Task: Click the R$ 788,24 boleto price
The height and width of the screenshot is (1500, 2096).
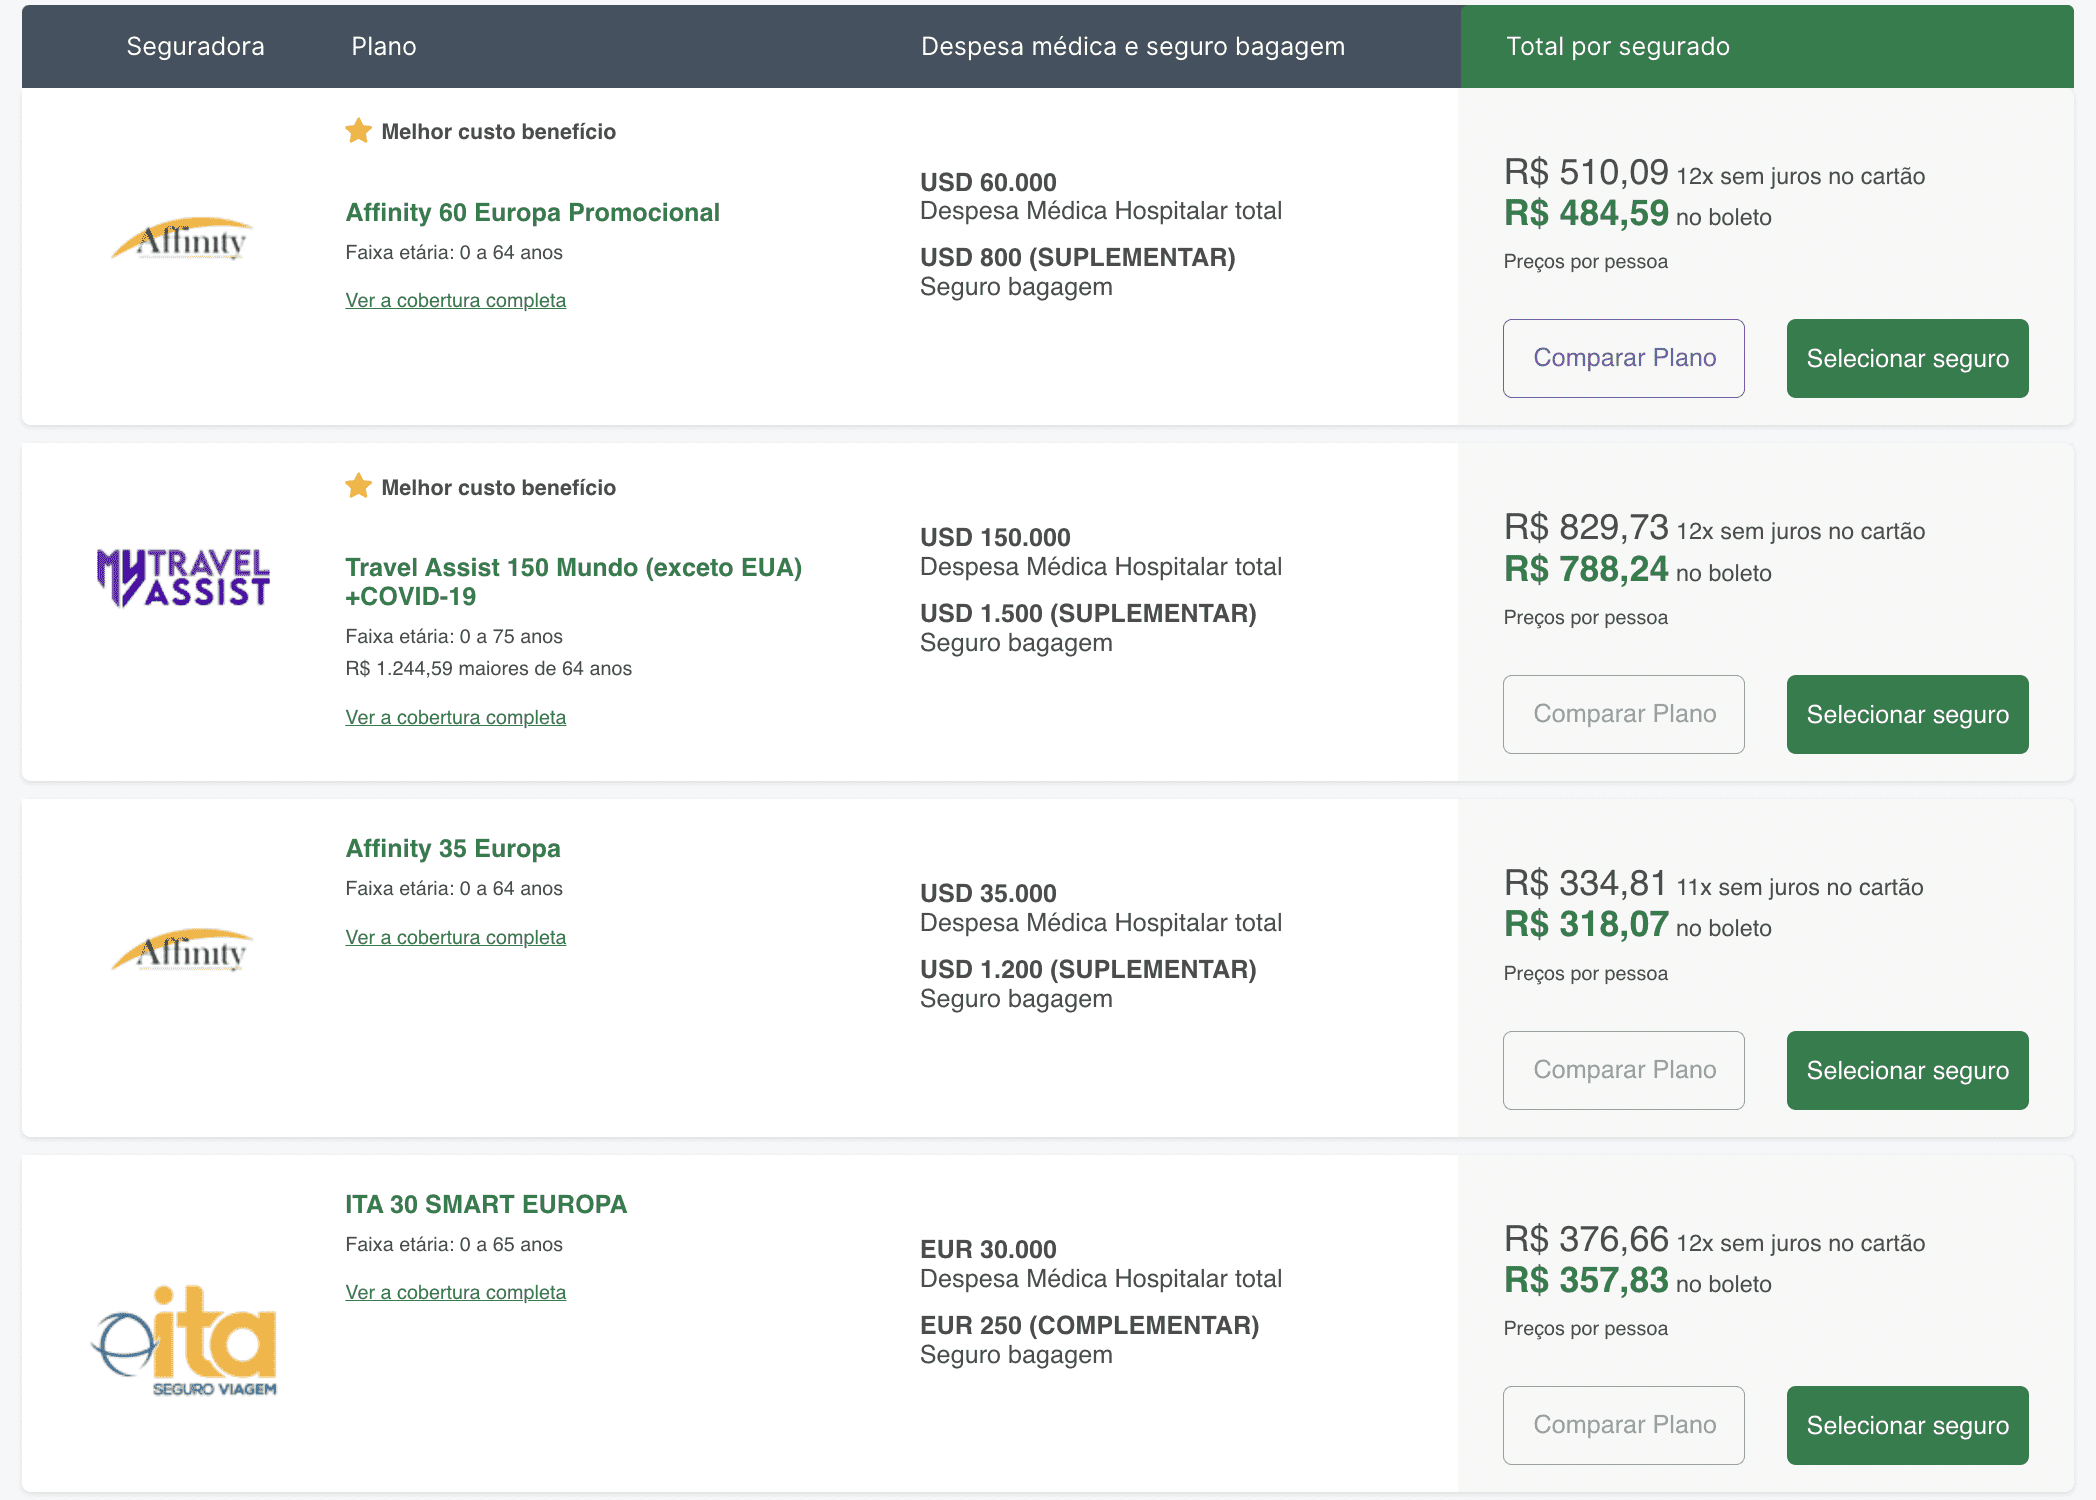Action: 1586,569
